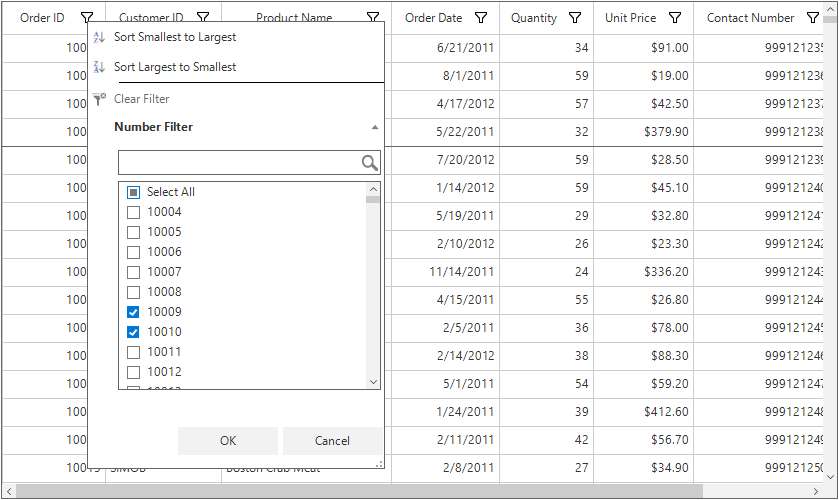Open the Order ID column filter icon
The height and width of the screenshot is (500, 839).
[x=87, y=18]
